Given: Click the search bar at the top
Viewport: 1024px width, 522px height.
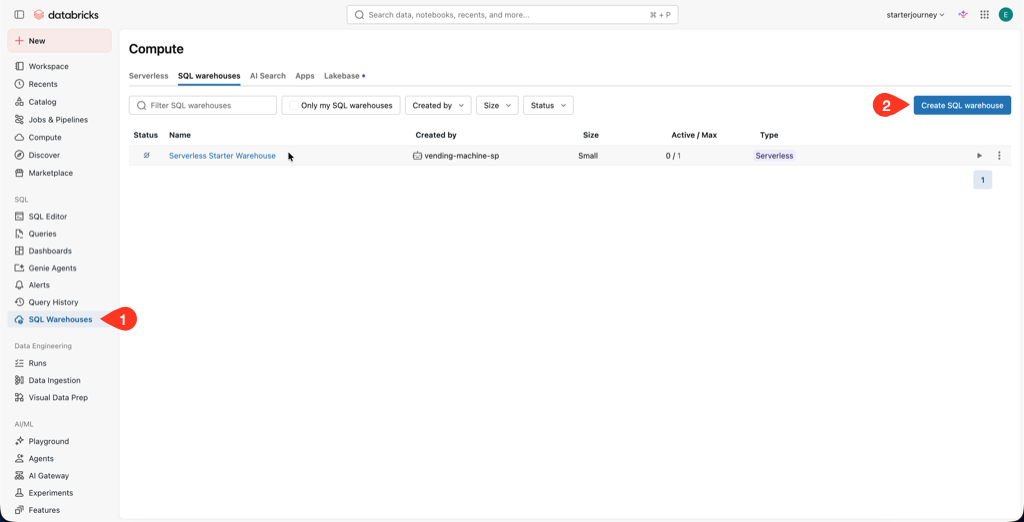Looking at the screenshot, I should tap(512, 14).
